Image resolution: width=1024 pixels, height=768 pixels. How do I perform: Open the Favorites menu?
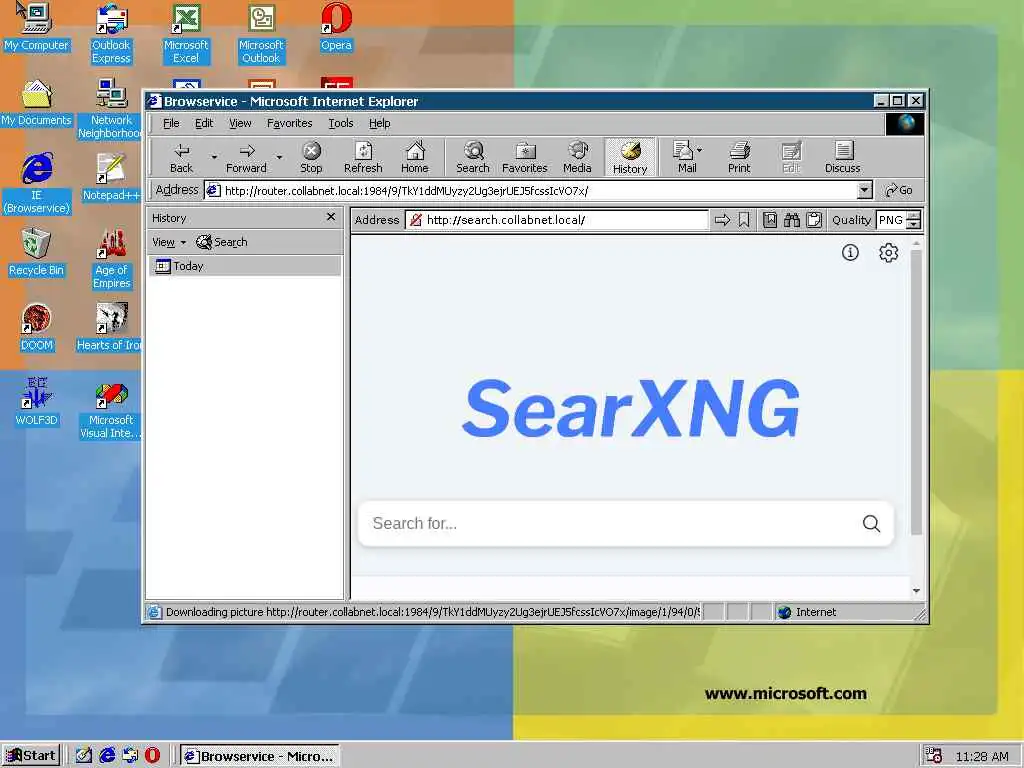289,123
